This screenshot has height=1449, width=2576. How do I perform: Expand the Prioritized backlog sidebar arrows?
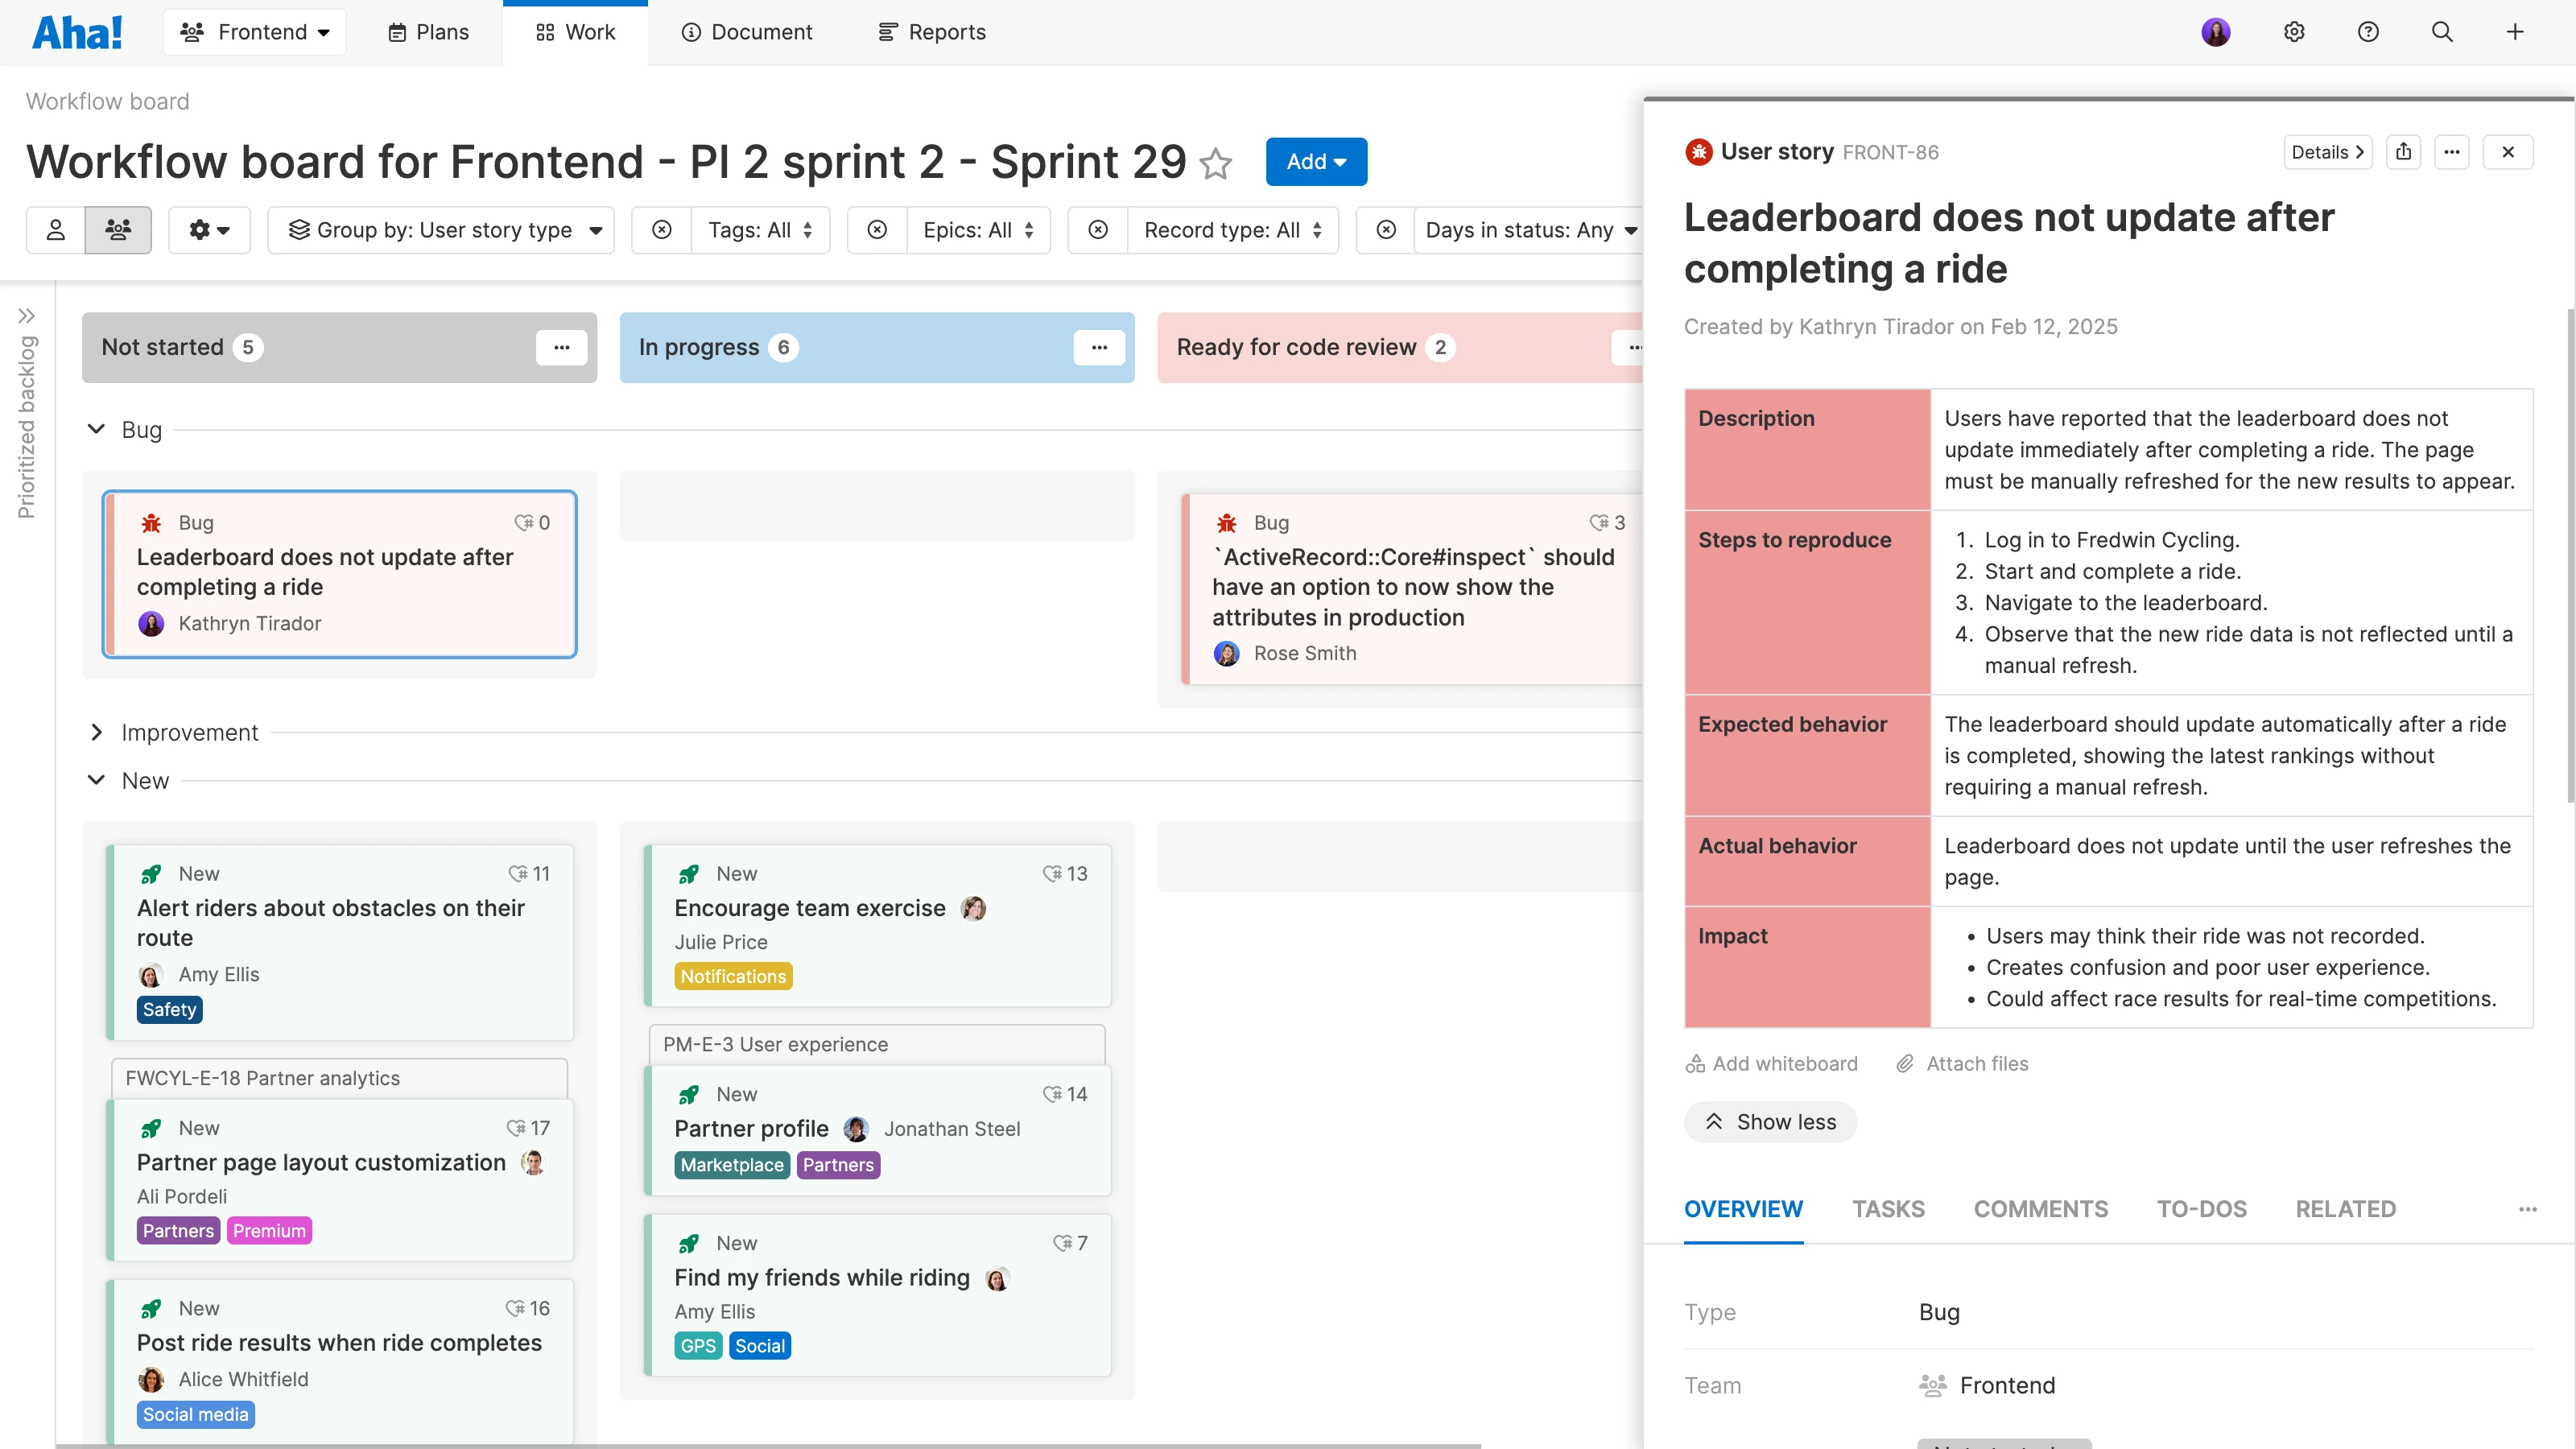[27, 316]
